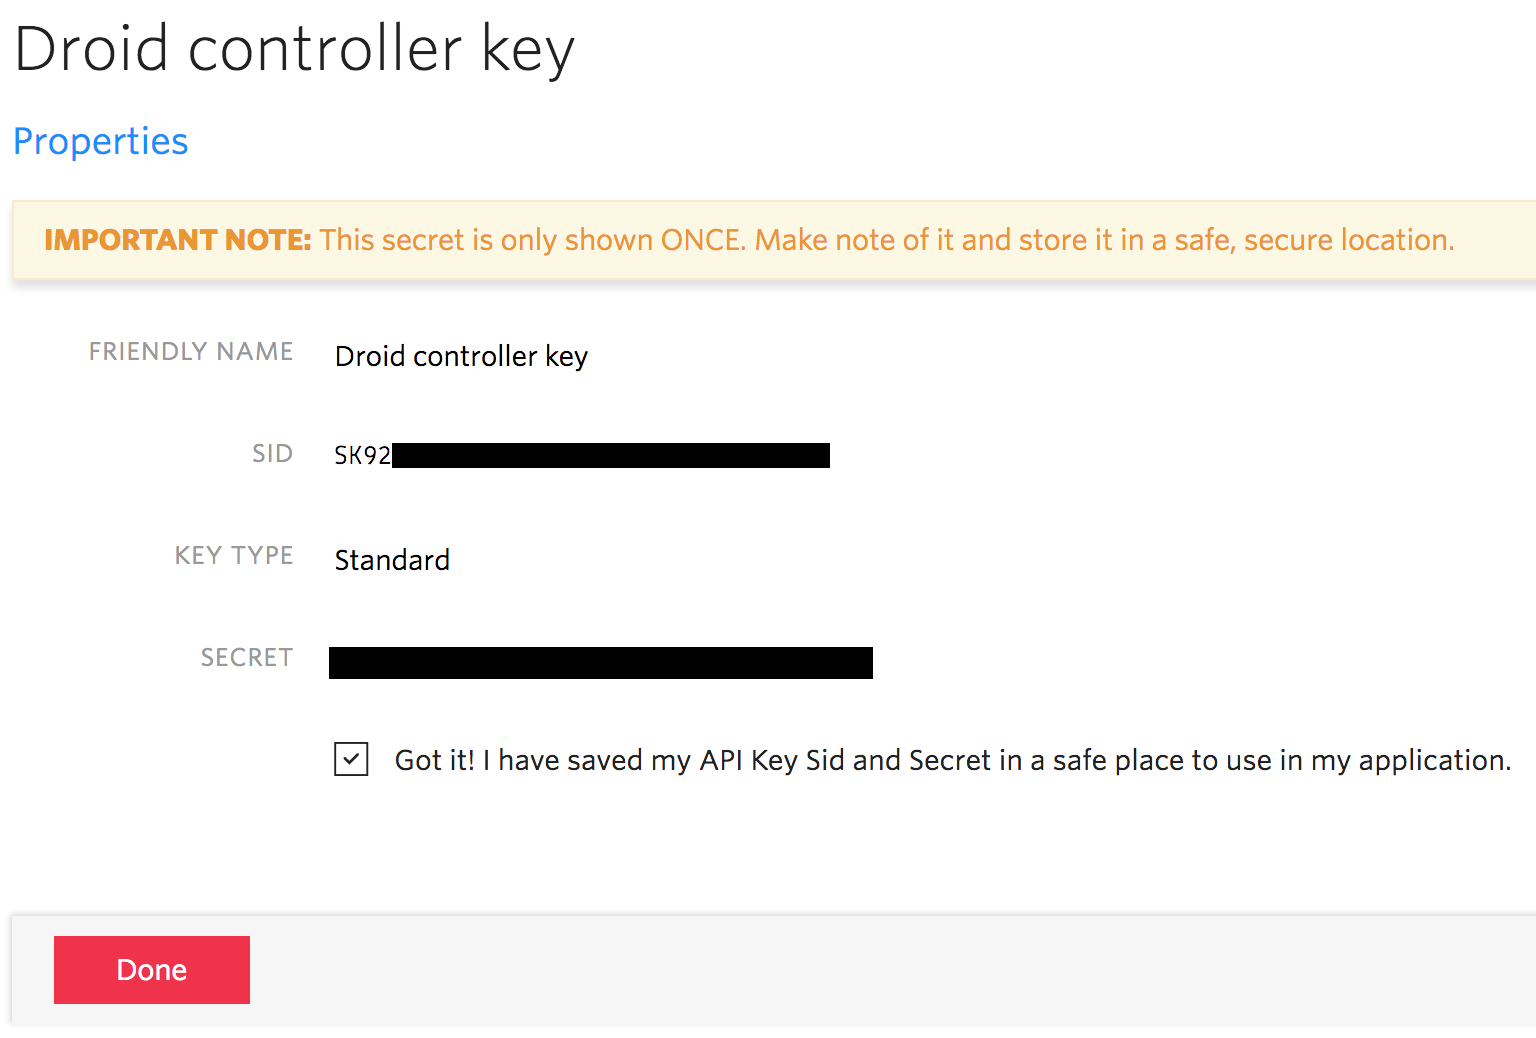Click the redacted SID black bar
The width and height of the screenshot is (1536, 1038).
611,456
